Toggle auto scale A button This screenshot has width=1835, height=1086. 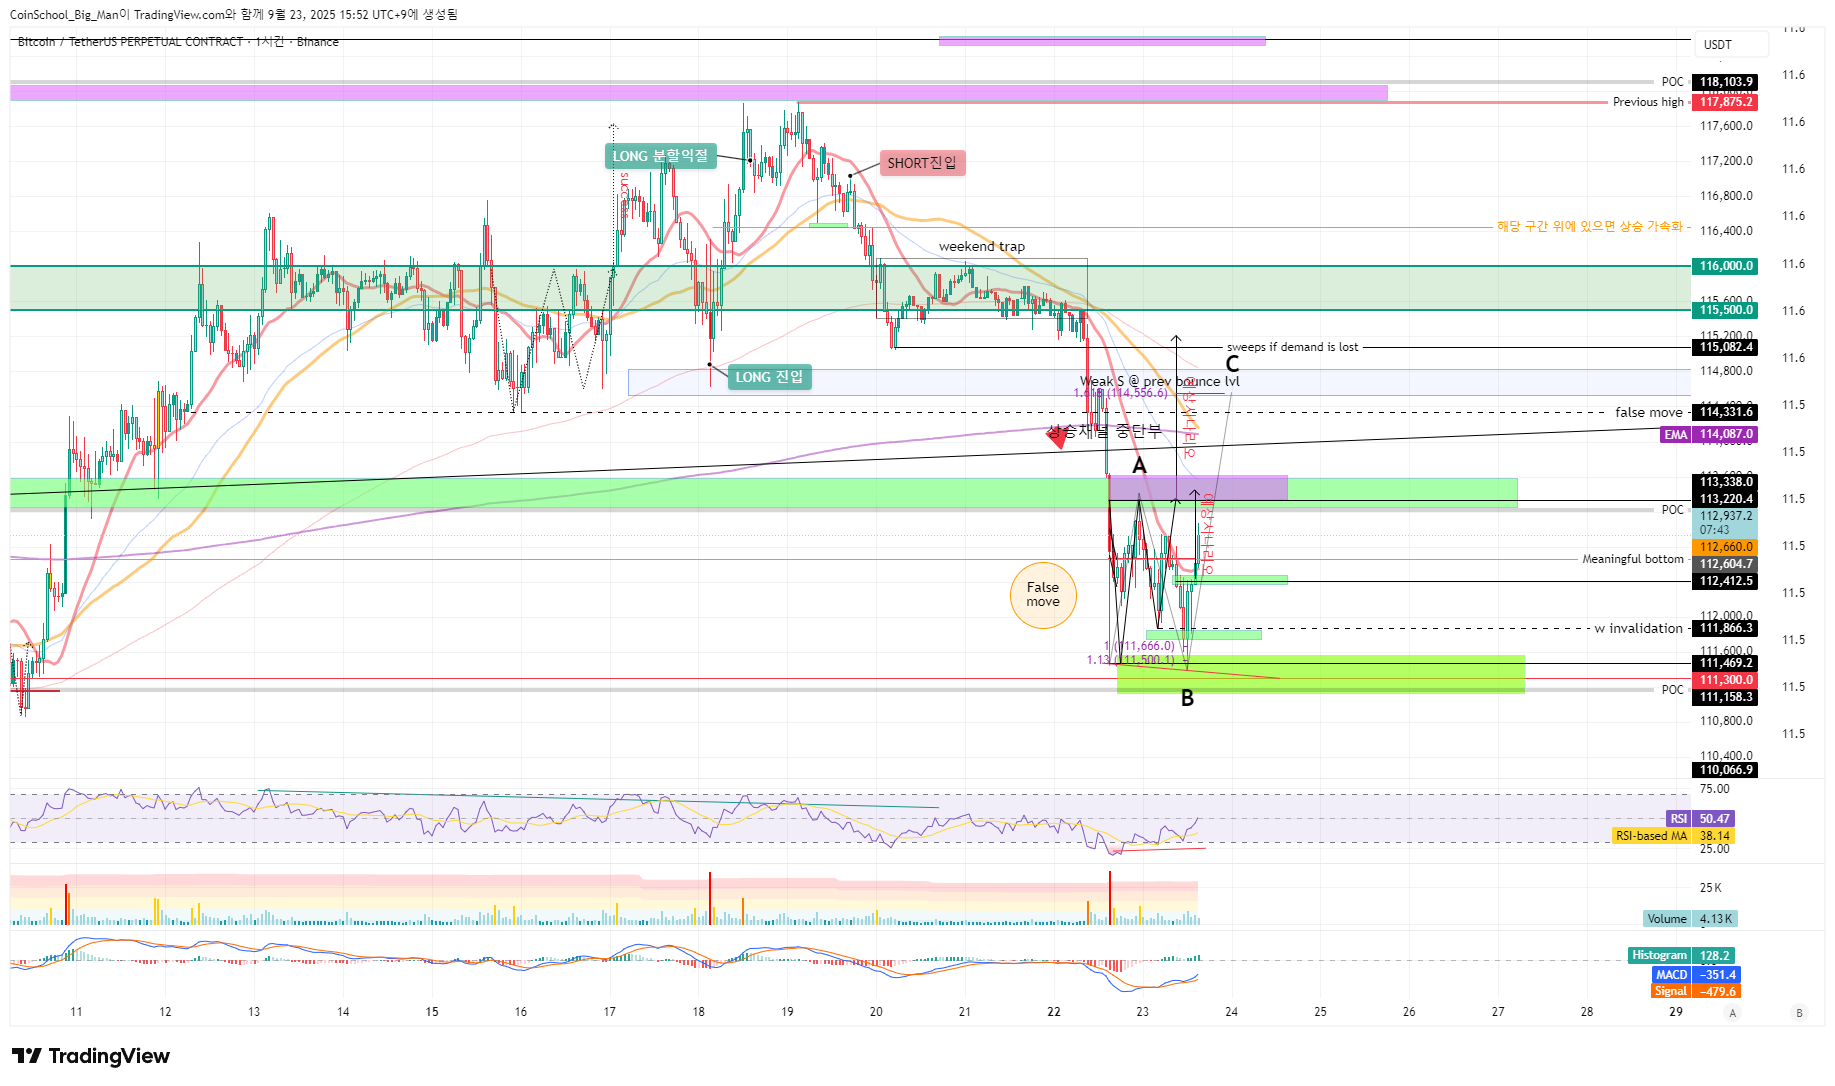coord(1733,1013)
